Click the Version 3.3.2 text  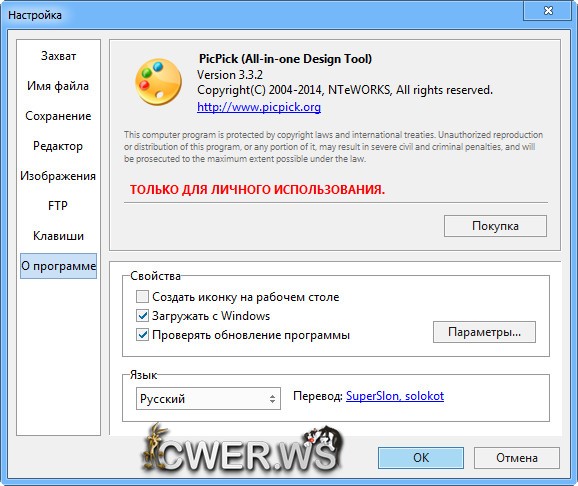[230, 75]
